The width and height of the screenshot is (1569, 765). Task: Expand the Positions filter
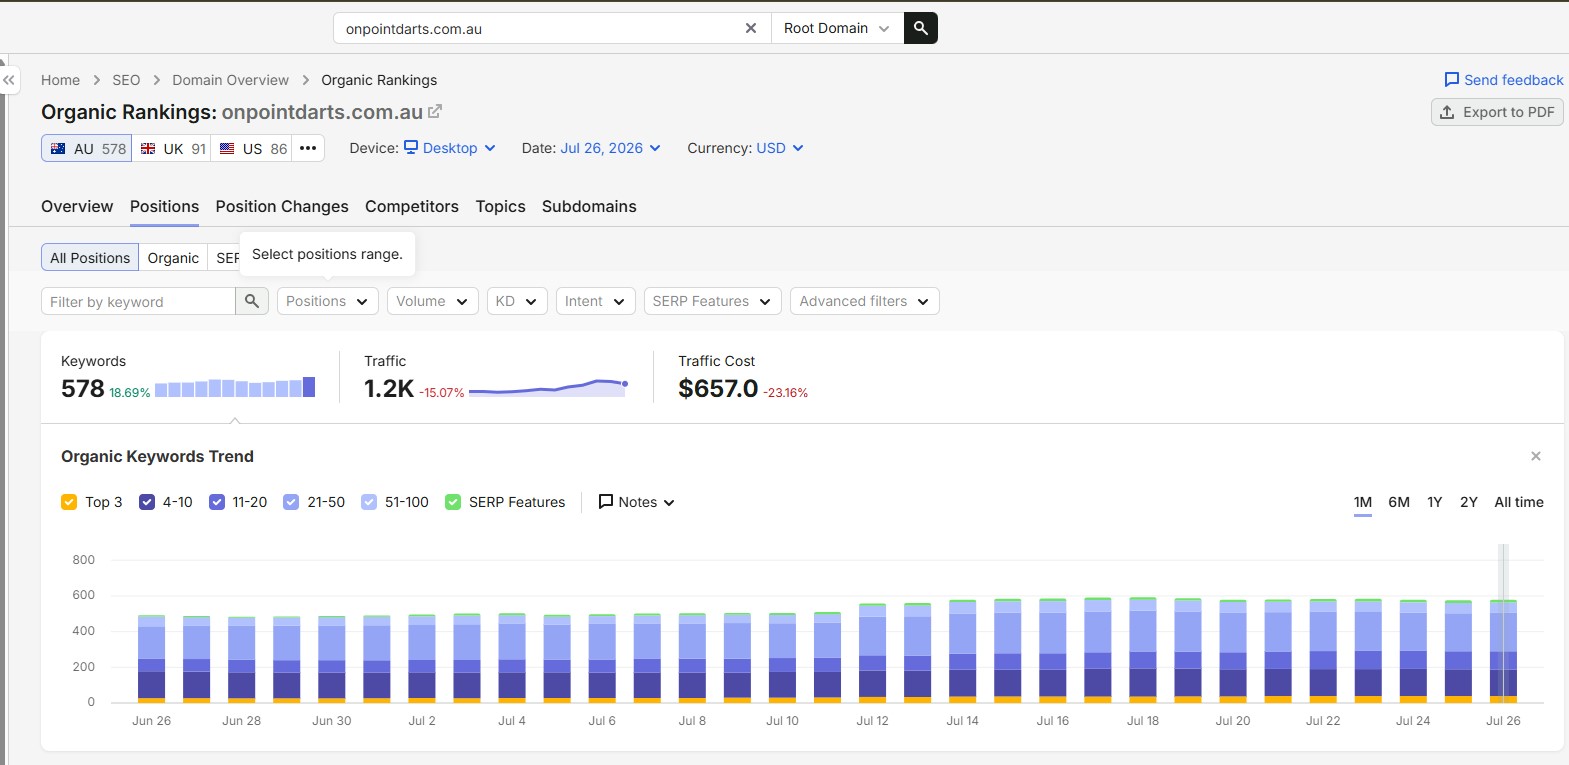click(x=327, y=301)
